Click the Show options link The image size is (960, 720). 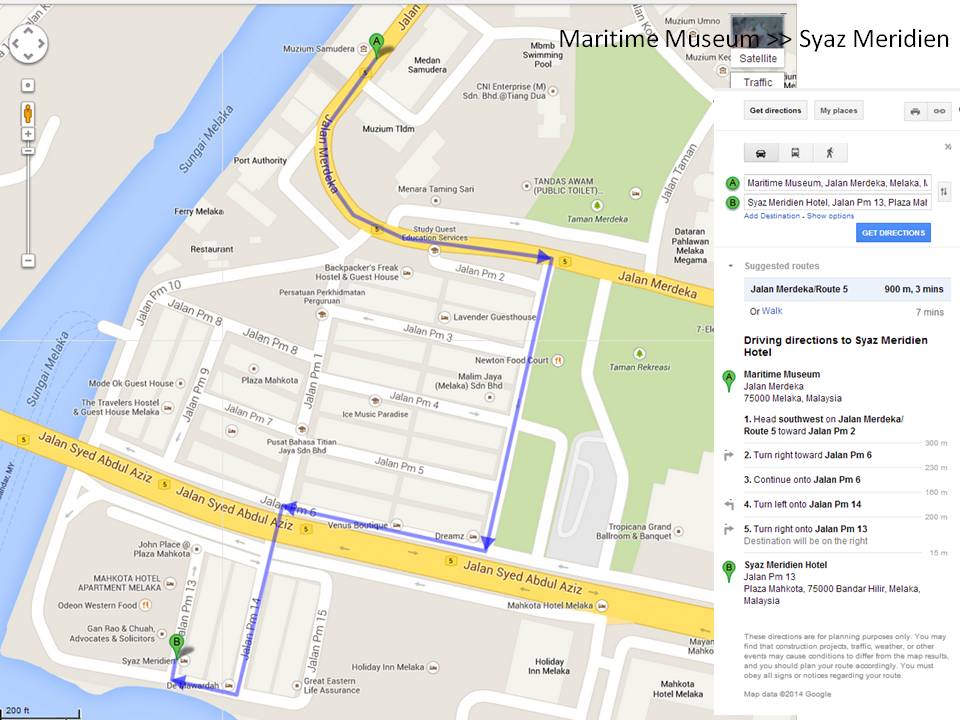pos(830,216)
